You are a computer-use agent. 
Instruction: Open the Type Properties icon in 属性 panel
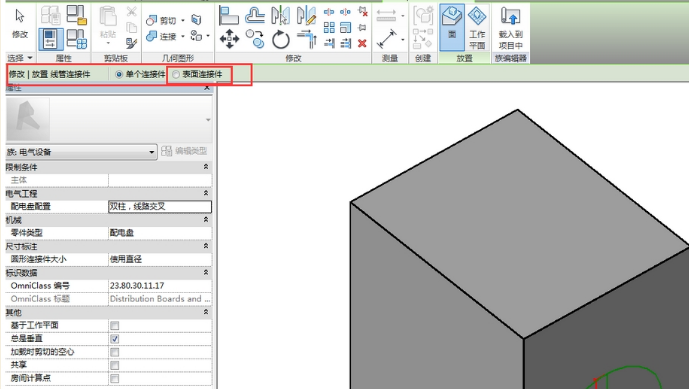[51, 15]
